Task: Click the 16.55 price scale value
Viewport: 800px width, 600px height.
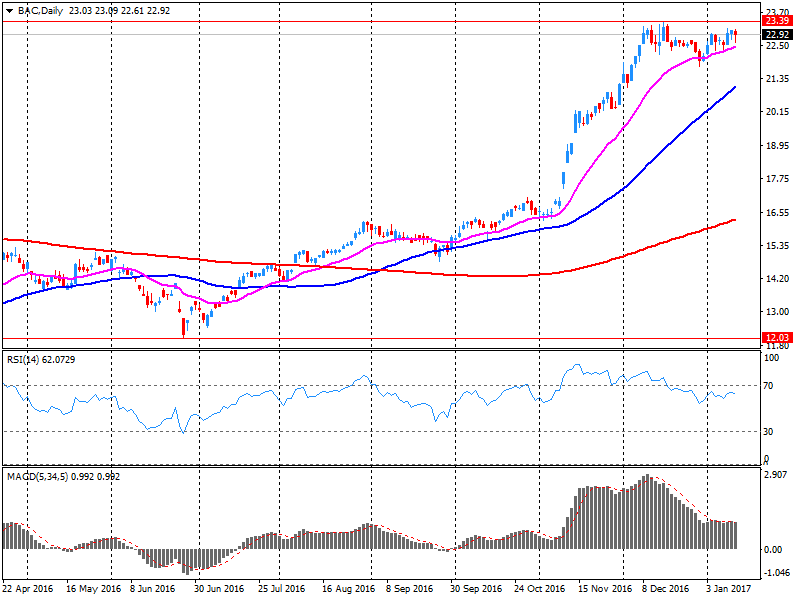Action: pos(777,213)
